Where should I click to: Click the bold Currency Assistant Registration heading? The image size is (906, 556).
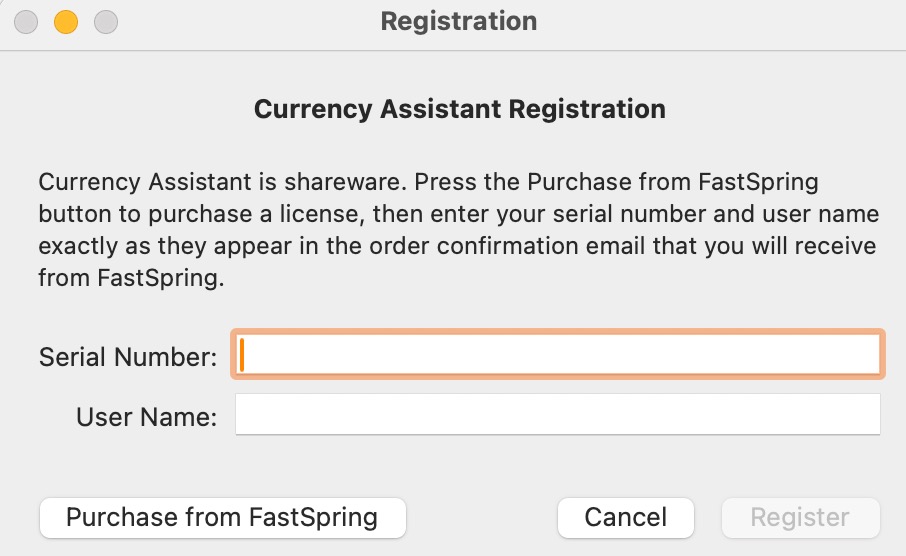459,108
